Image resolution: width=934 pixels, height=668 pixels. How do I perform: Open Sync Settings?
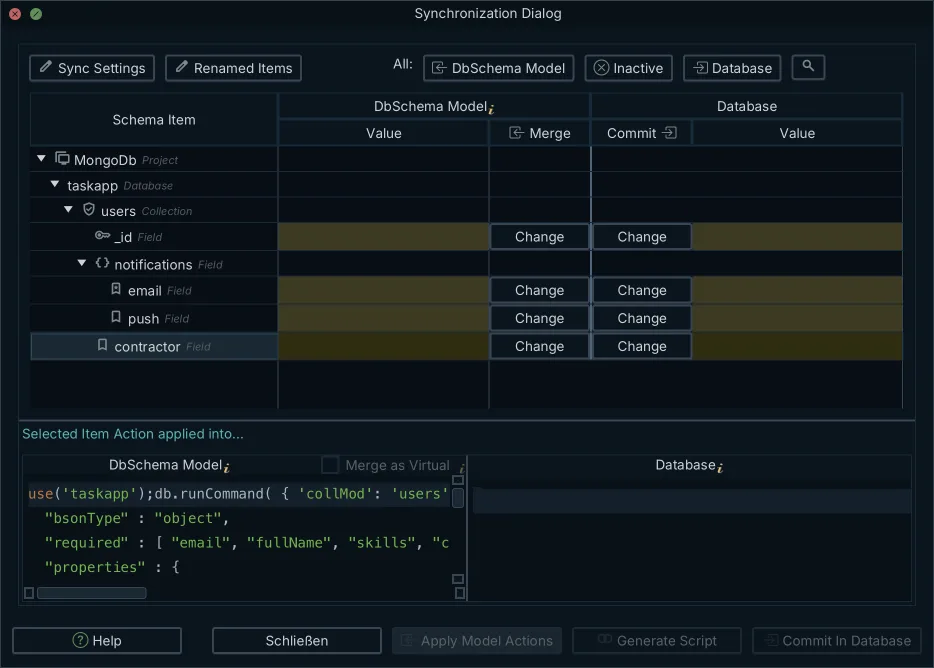click(92, 68)
